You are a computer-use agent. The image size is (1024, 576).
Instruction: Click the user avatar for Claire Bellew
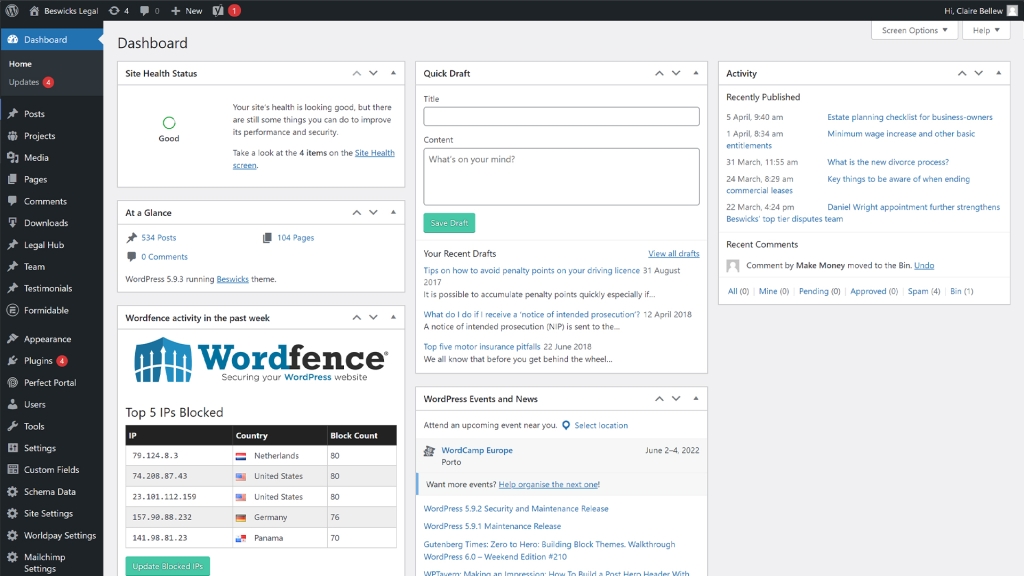1012,10
